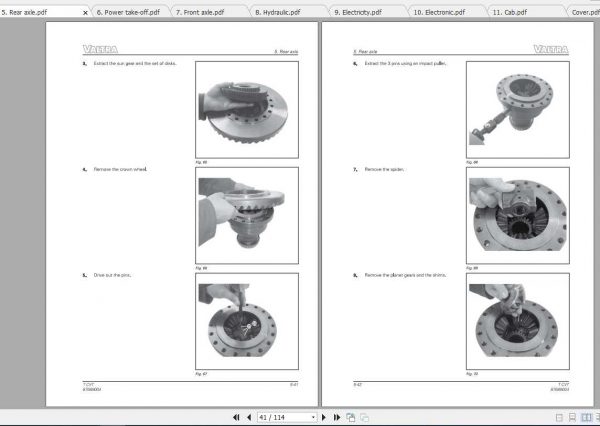Viewport: 600px width, 426px height.
Task: Click the planet gears removal photo, step 8
Action: [x=518, y=321]
